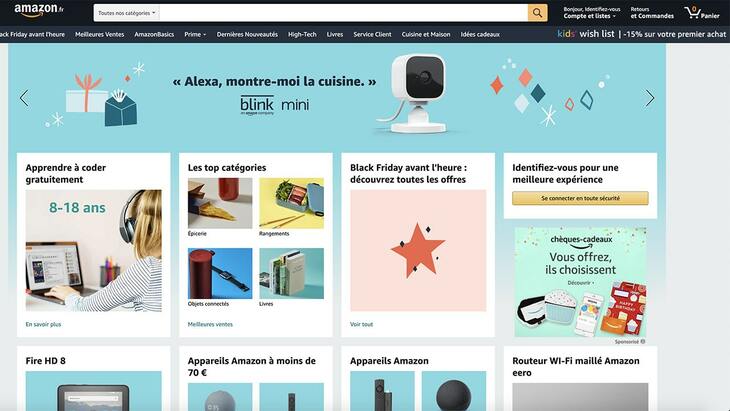730x411 pixels.
Task: Open the Prime dropdown menu
Action: [195, 34]
